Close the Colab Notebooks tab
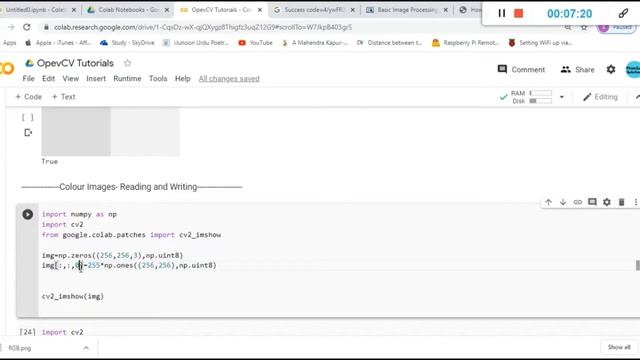This screenshot has width=640, height=360. pos(167,10)
